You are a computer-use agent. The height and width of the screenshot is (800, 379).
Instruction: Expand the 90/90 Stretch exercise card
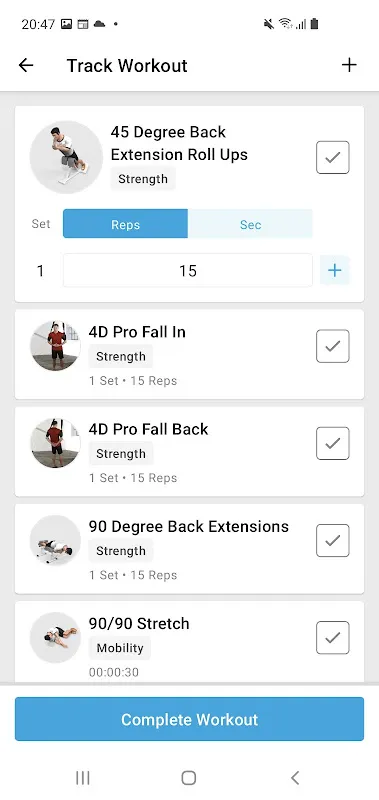[x=189, y=642]
